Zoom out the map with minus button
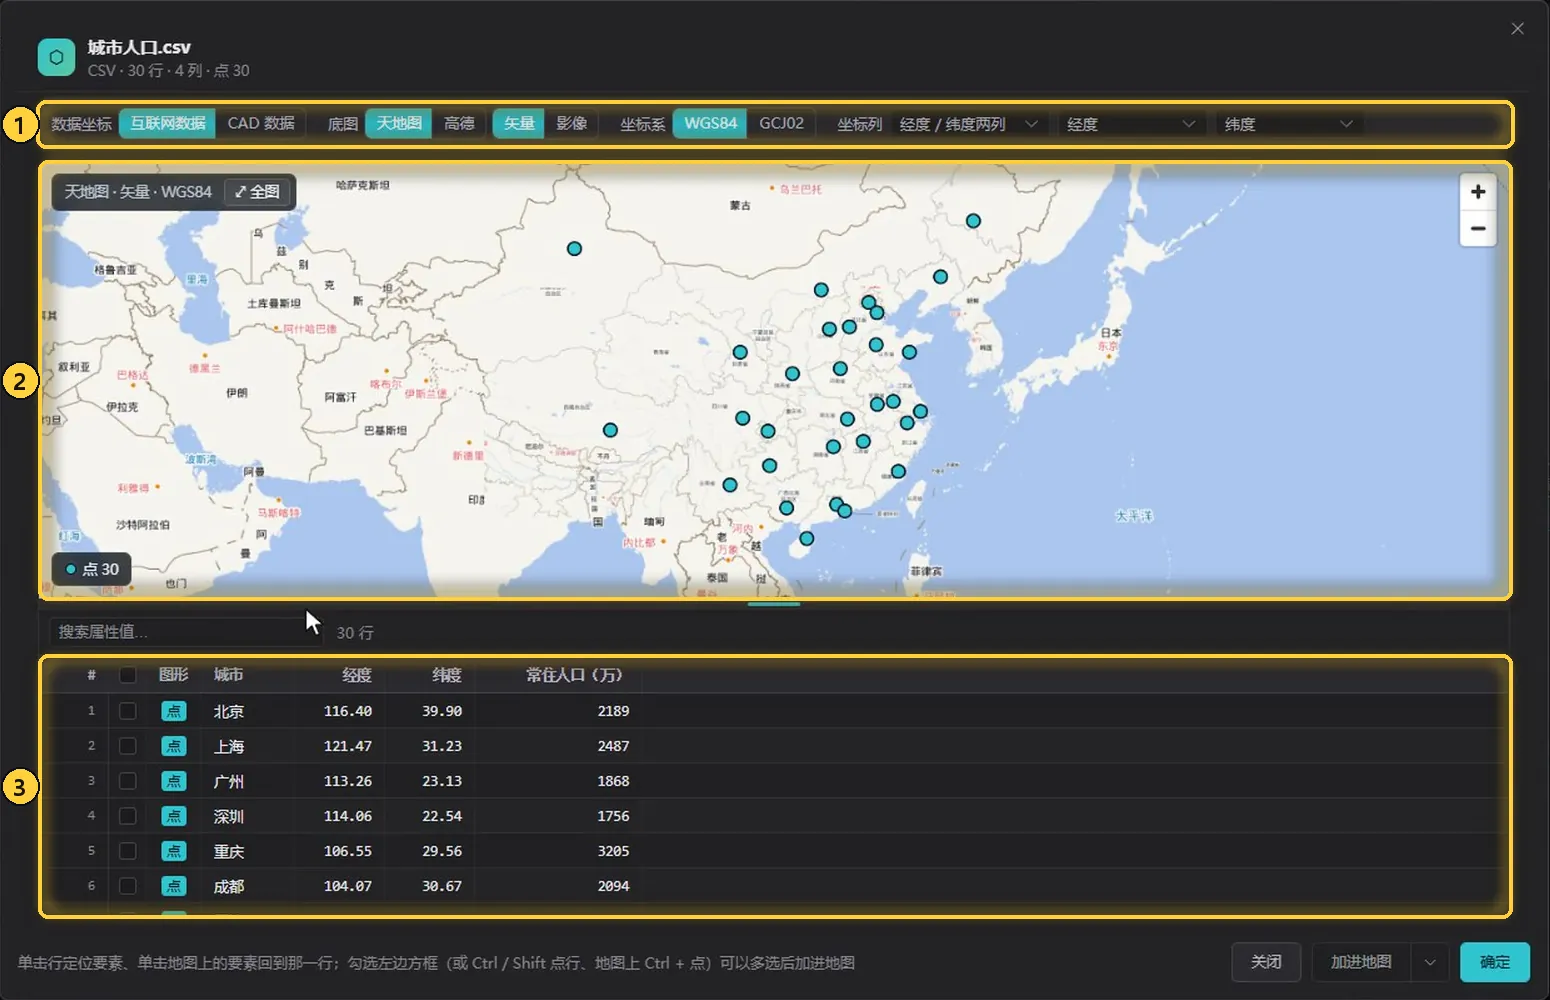This screenshot has height=1000, width=1550. pyautogui.click(x=1478, y=229)
